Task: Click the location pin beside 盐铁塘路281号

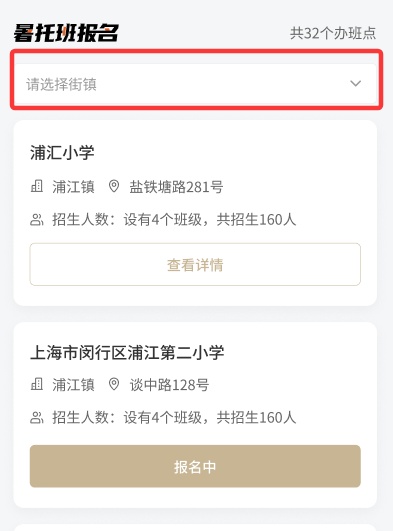Action: pos(114,186)
